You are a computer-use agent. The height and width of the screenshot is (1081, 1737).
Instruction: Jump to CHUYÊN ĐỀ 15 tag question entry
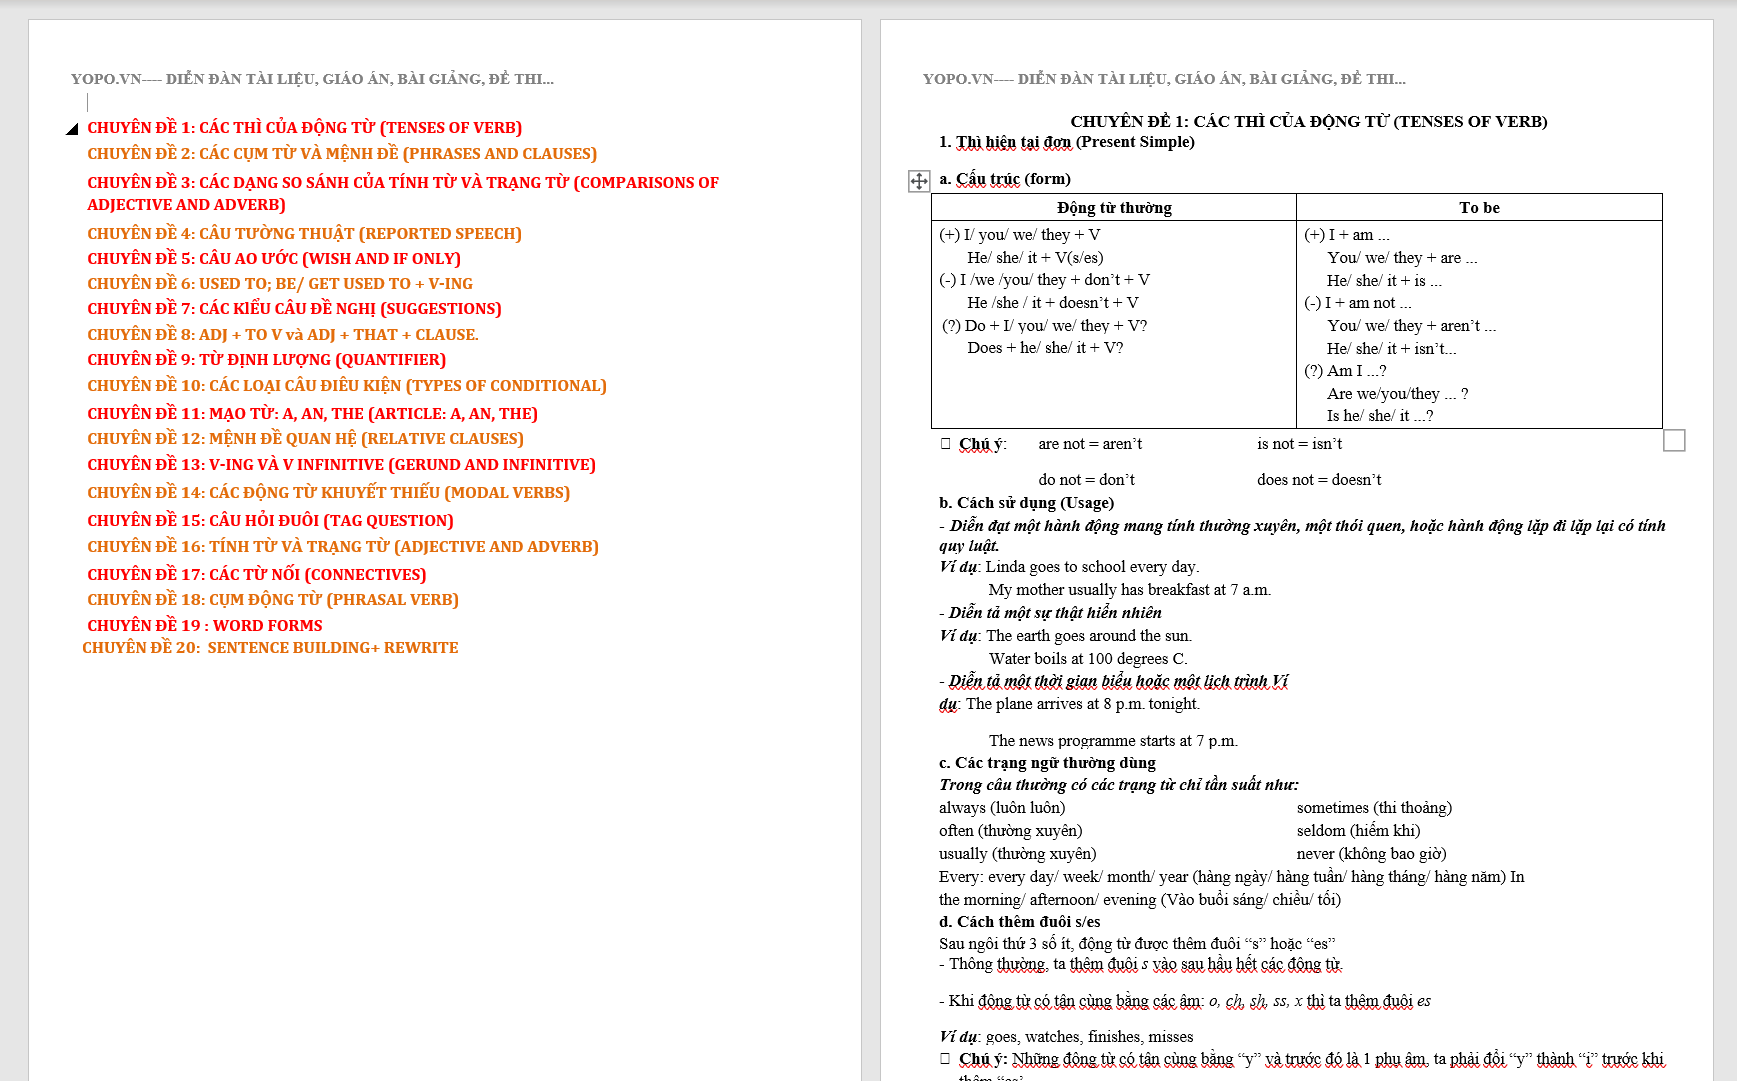click(x=270, y=521)
